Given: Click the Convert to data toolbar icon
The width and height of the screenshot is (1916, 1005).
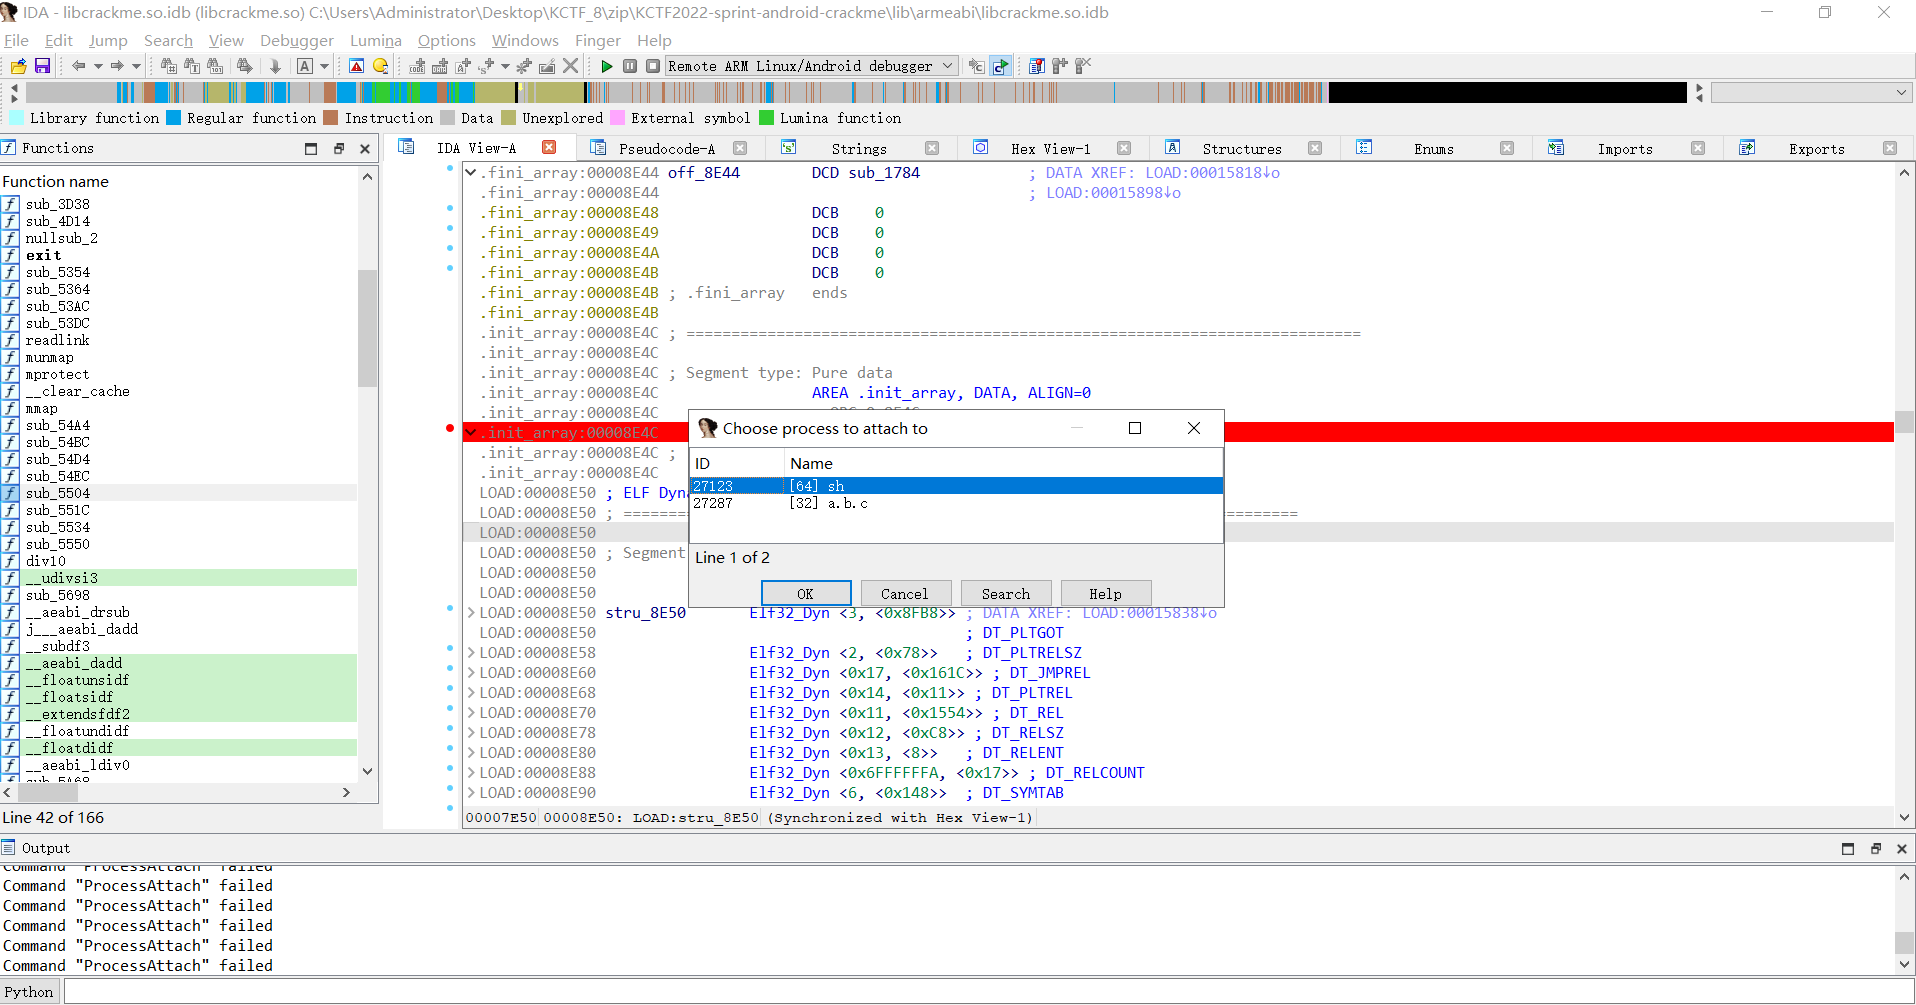Looking at the screenshot, I should point(440,66).
